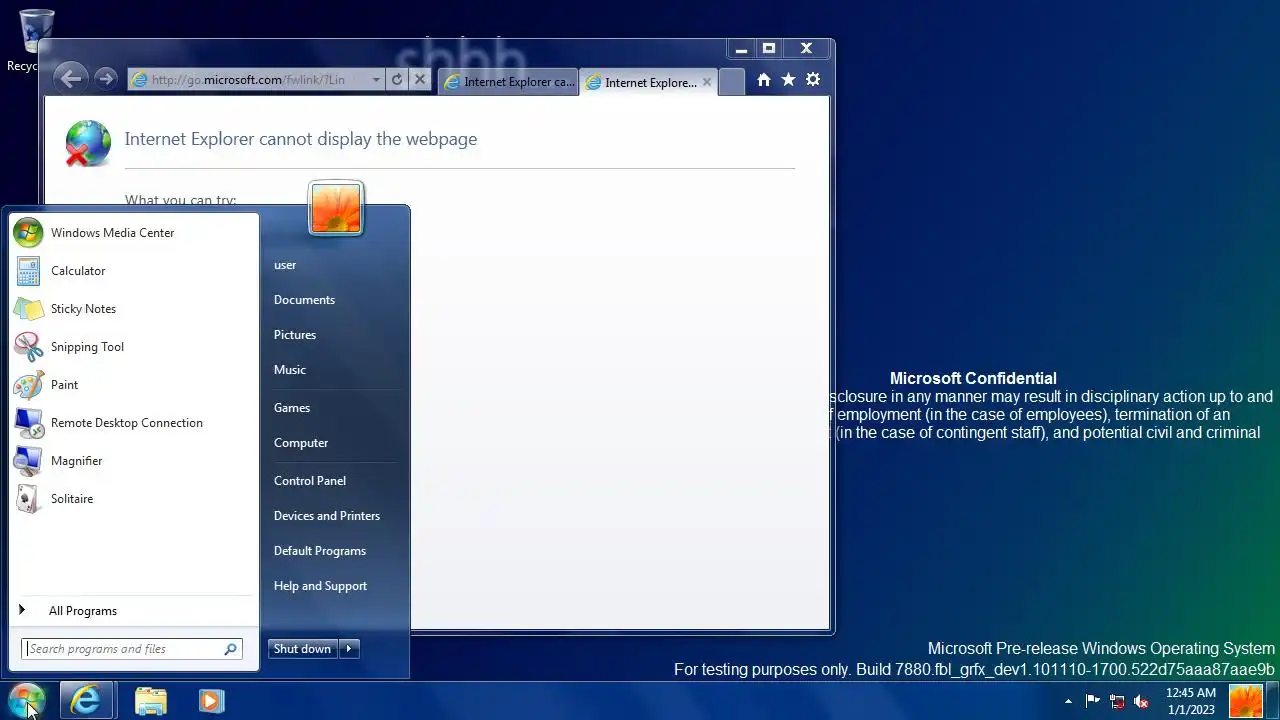Click the Start orb button
The width and height of the screenshot is (1280, 720).
coord(27,700)
